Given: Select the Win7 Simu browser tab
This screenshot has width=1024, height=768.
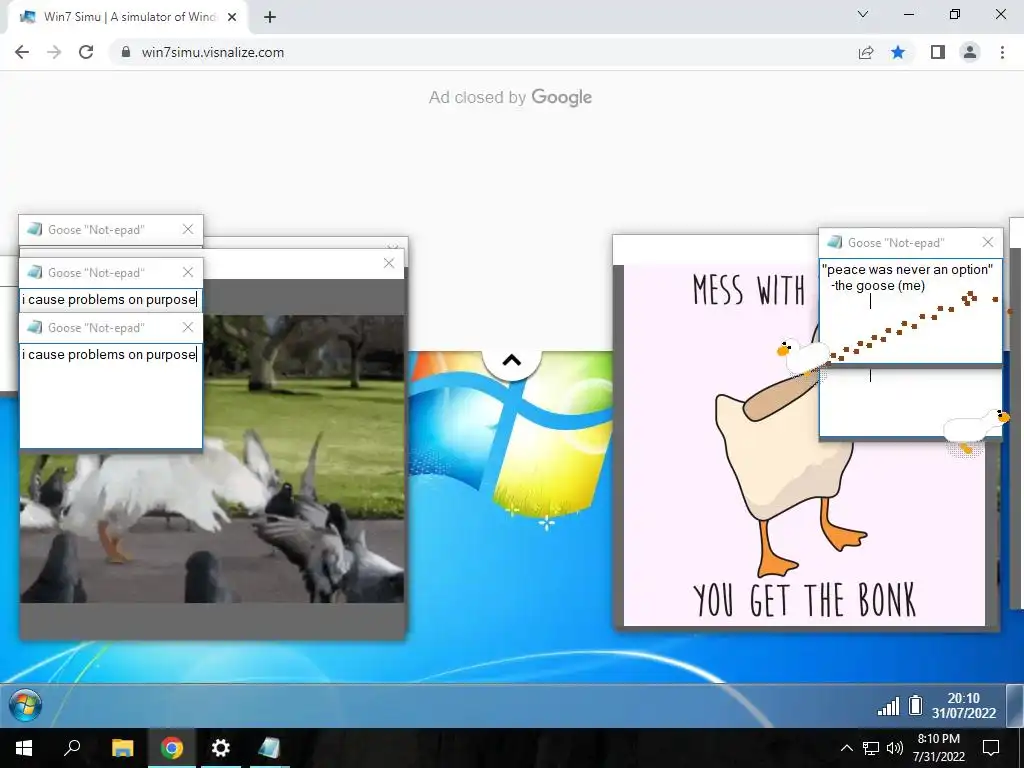Looking at the screenshot, I should (128, 17).
